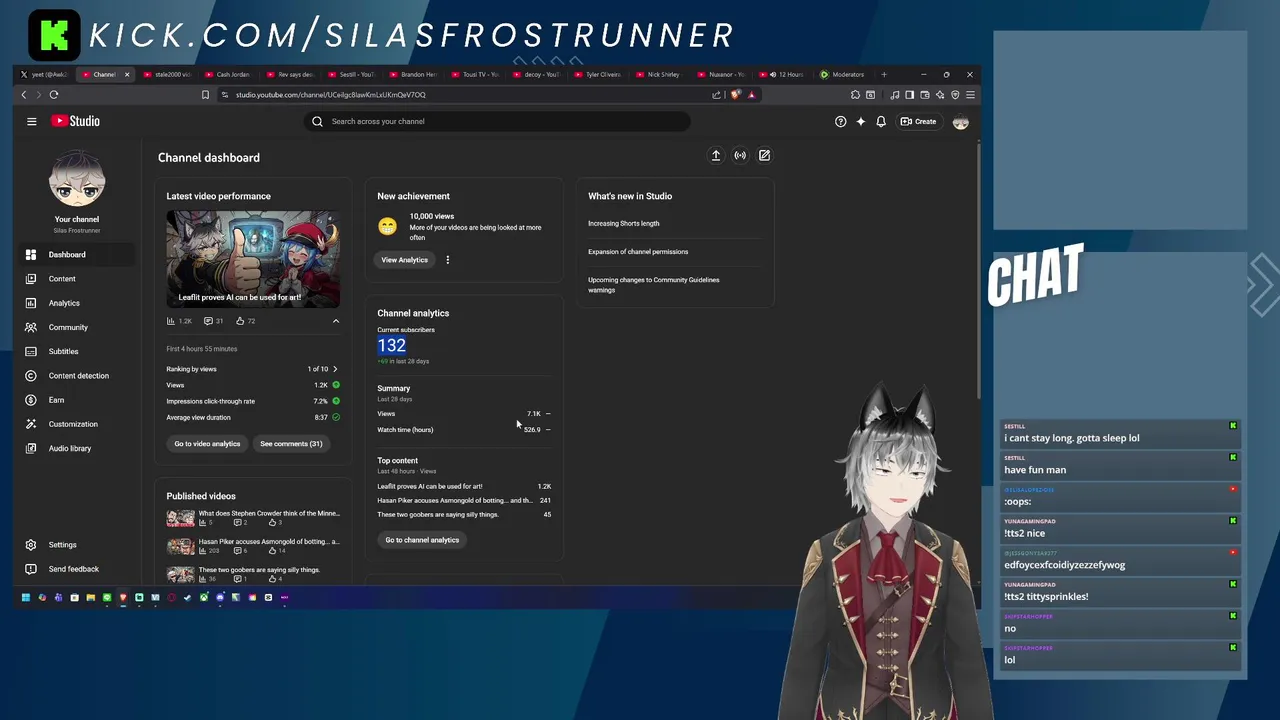
Task: Open Brave browser from the taskbar
Action: pos(123,598)
